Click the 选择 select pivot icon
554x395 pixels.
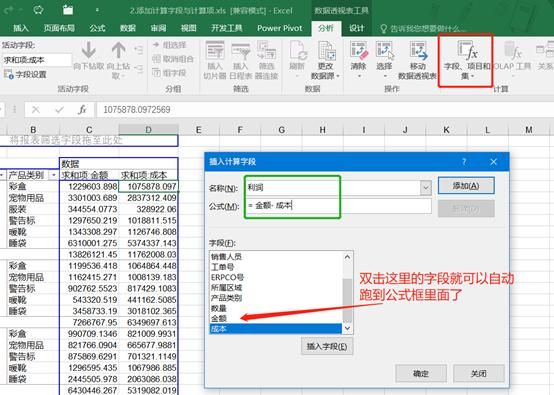[384, 49]
